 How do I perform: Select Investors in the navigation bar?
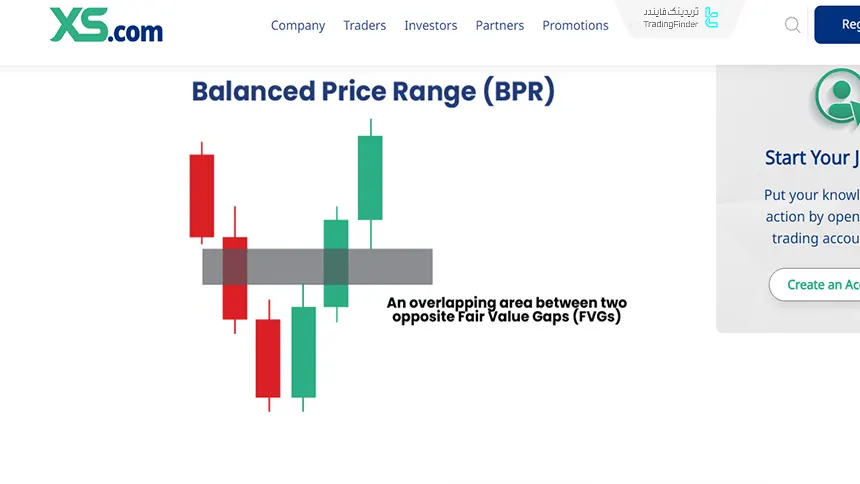coord(430,26)
